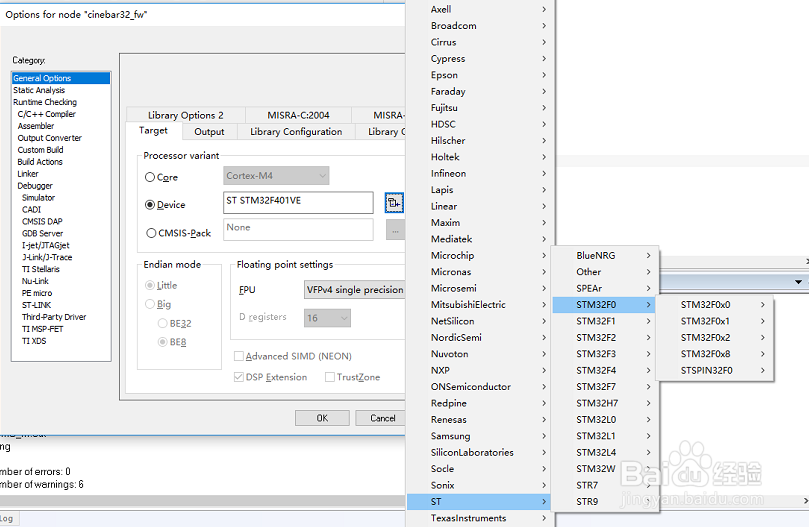Expand the STSPIN32F0 device list
809x527 pixels.
point(715,371)
